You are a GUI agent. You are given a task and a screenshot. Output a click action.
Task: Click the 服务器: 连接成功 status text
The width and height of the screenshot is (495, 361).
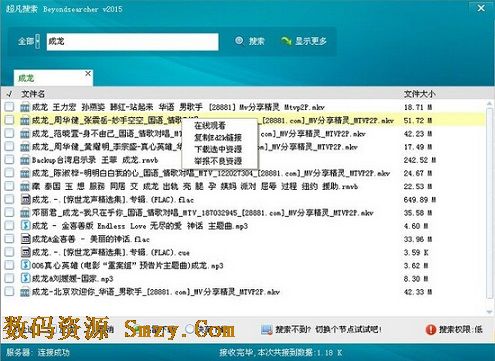pyautogui.click(x=38, y=352)
